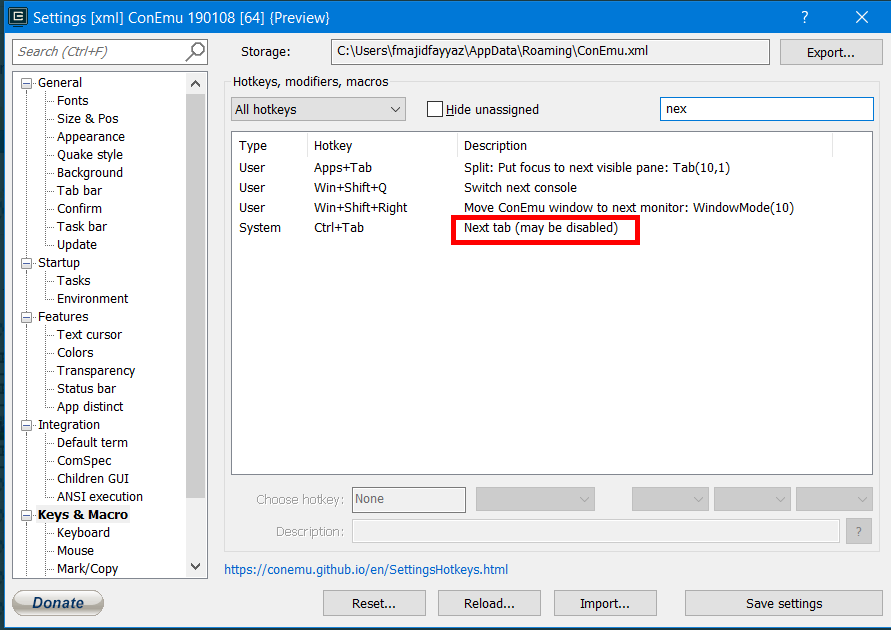
Task: Click the Type column header
Action: coord(270,146)
